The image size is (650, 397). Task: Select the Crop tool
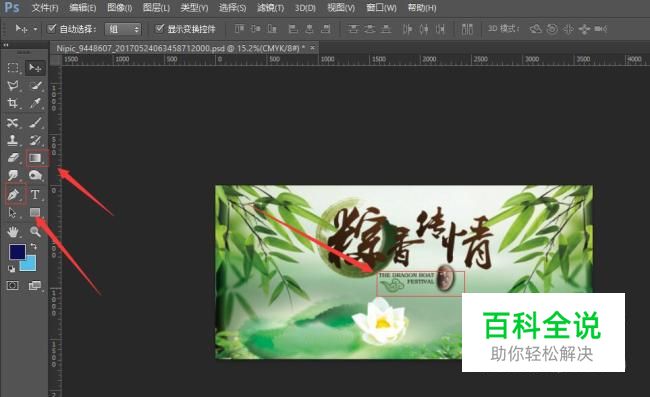13,103
